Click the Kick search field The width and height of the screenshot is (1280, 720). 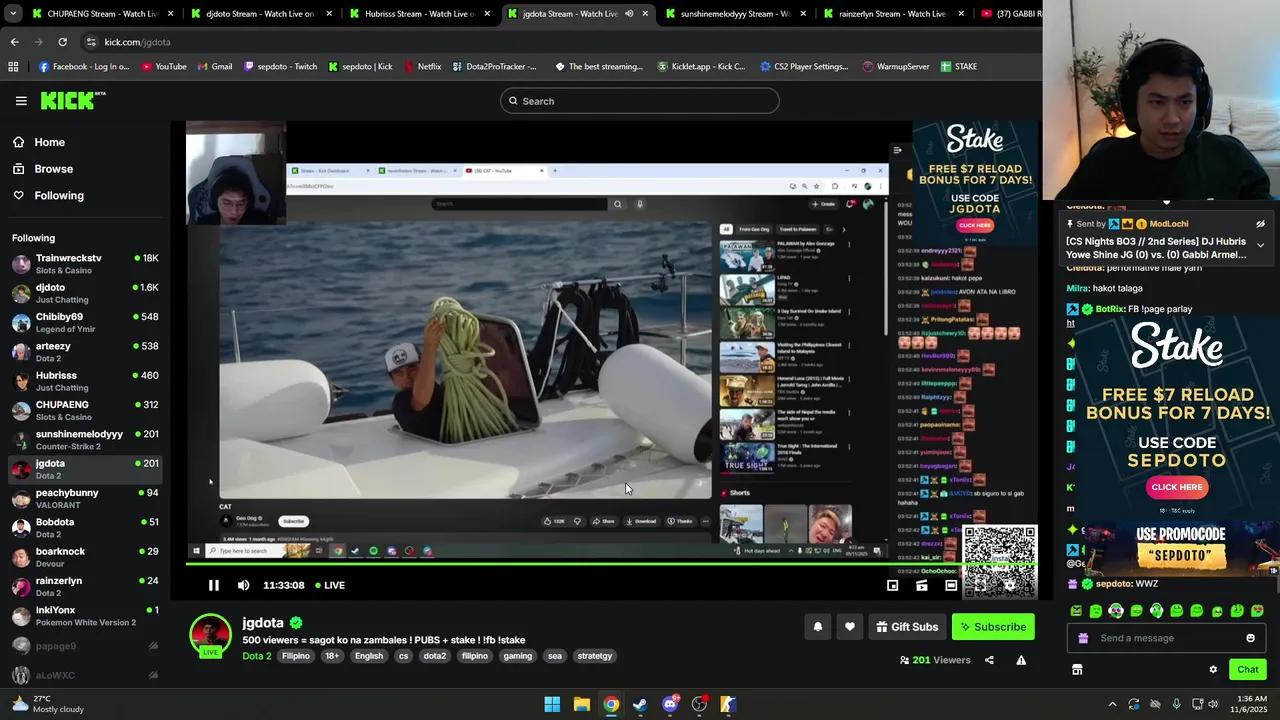[640, 101]
